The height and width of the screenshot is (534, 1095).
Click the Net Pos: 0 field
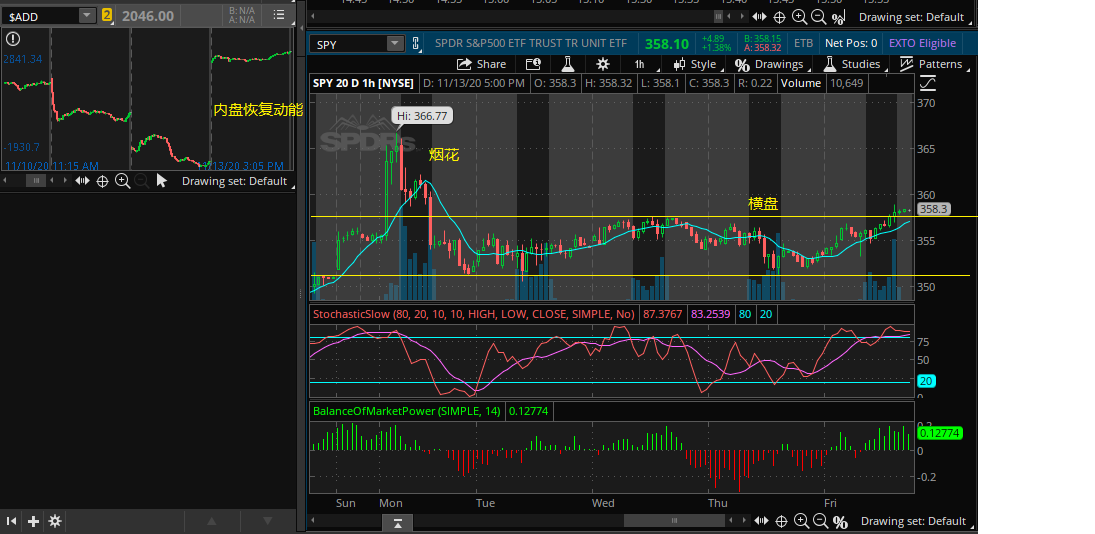coord(851,43)
